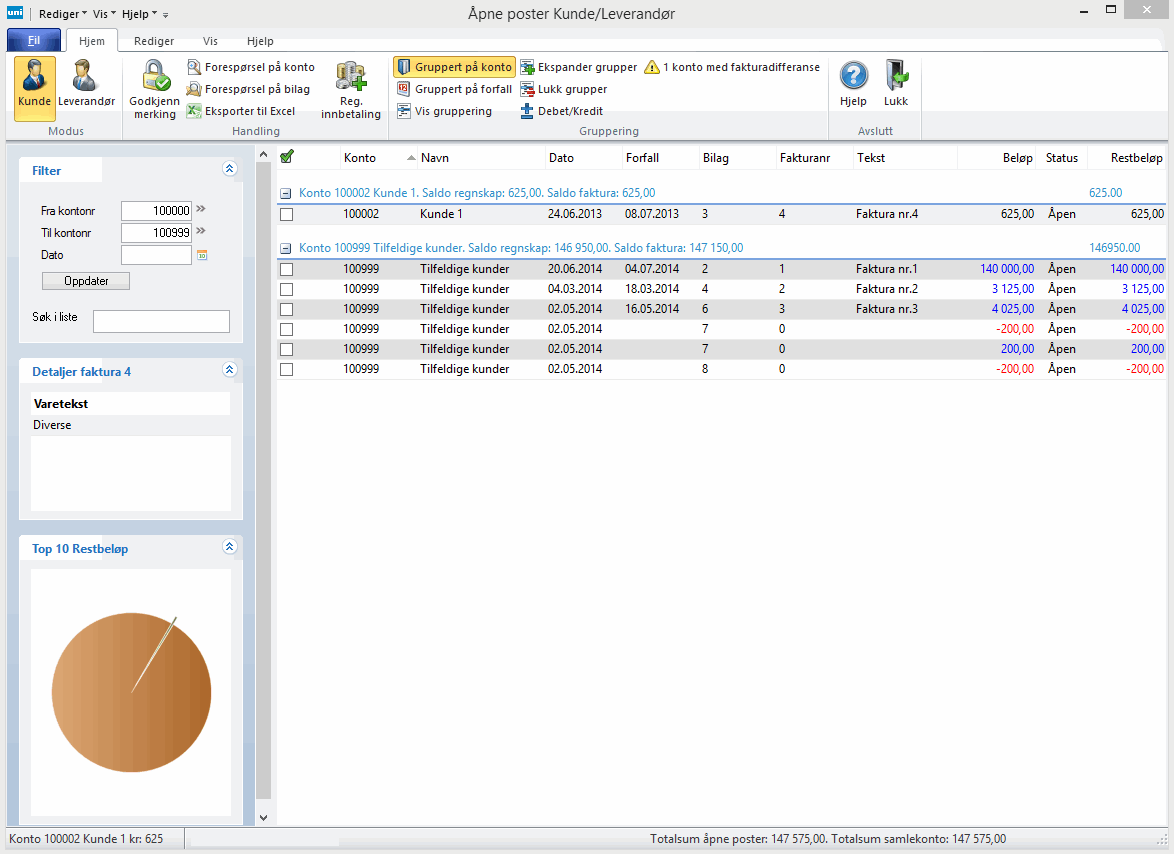Collapse Top 10 Restbeløp panel
Viewport: 1174px width, 854px height.
(229, 547)
